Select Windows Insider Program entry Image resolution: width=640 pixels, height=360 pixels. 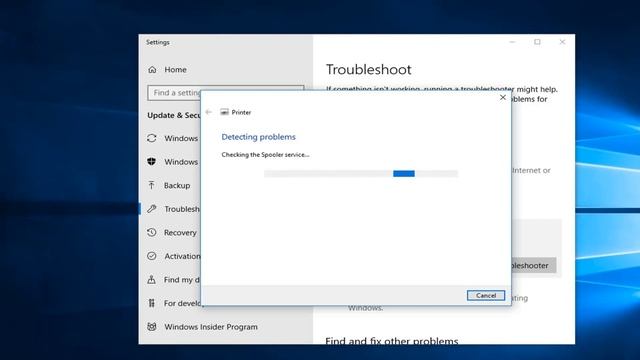point(211,327)
